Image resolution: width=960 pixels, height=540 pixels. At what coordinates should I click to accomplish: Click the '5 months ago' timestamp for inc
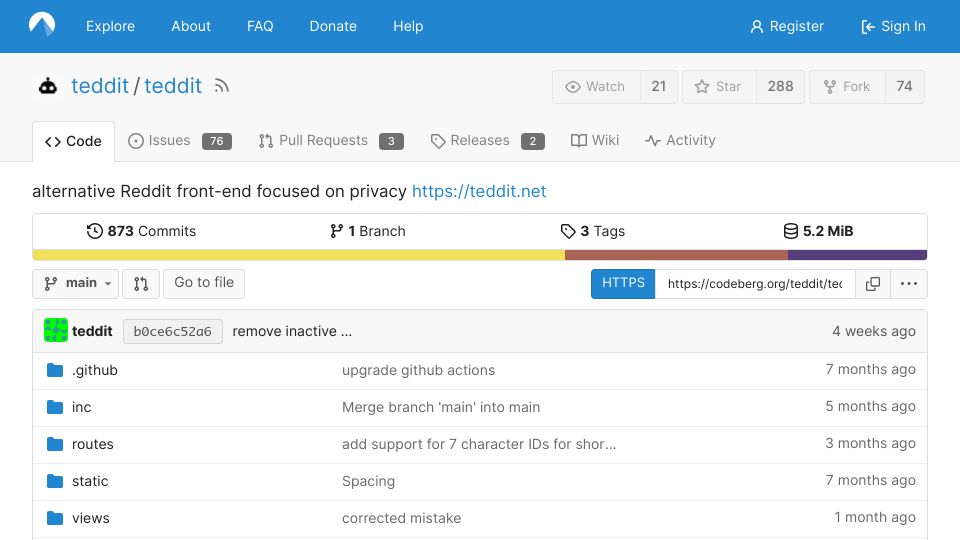coord(870,407)
